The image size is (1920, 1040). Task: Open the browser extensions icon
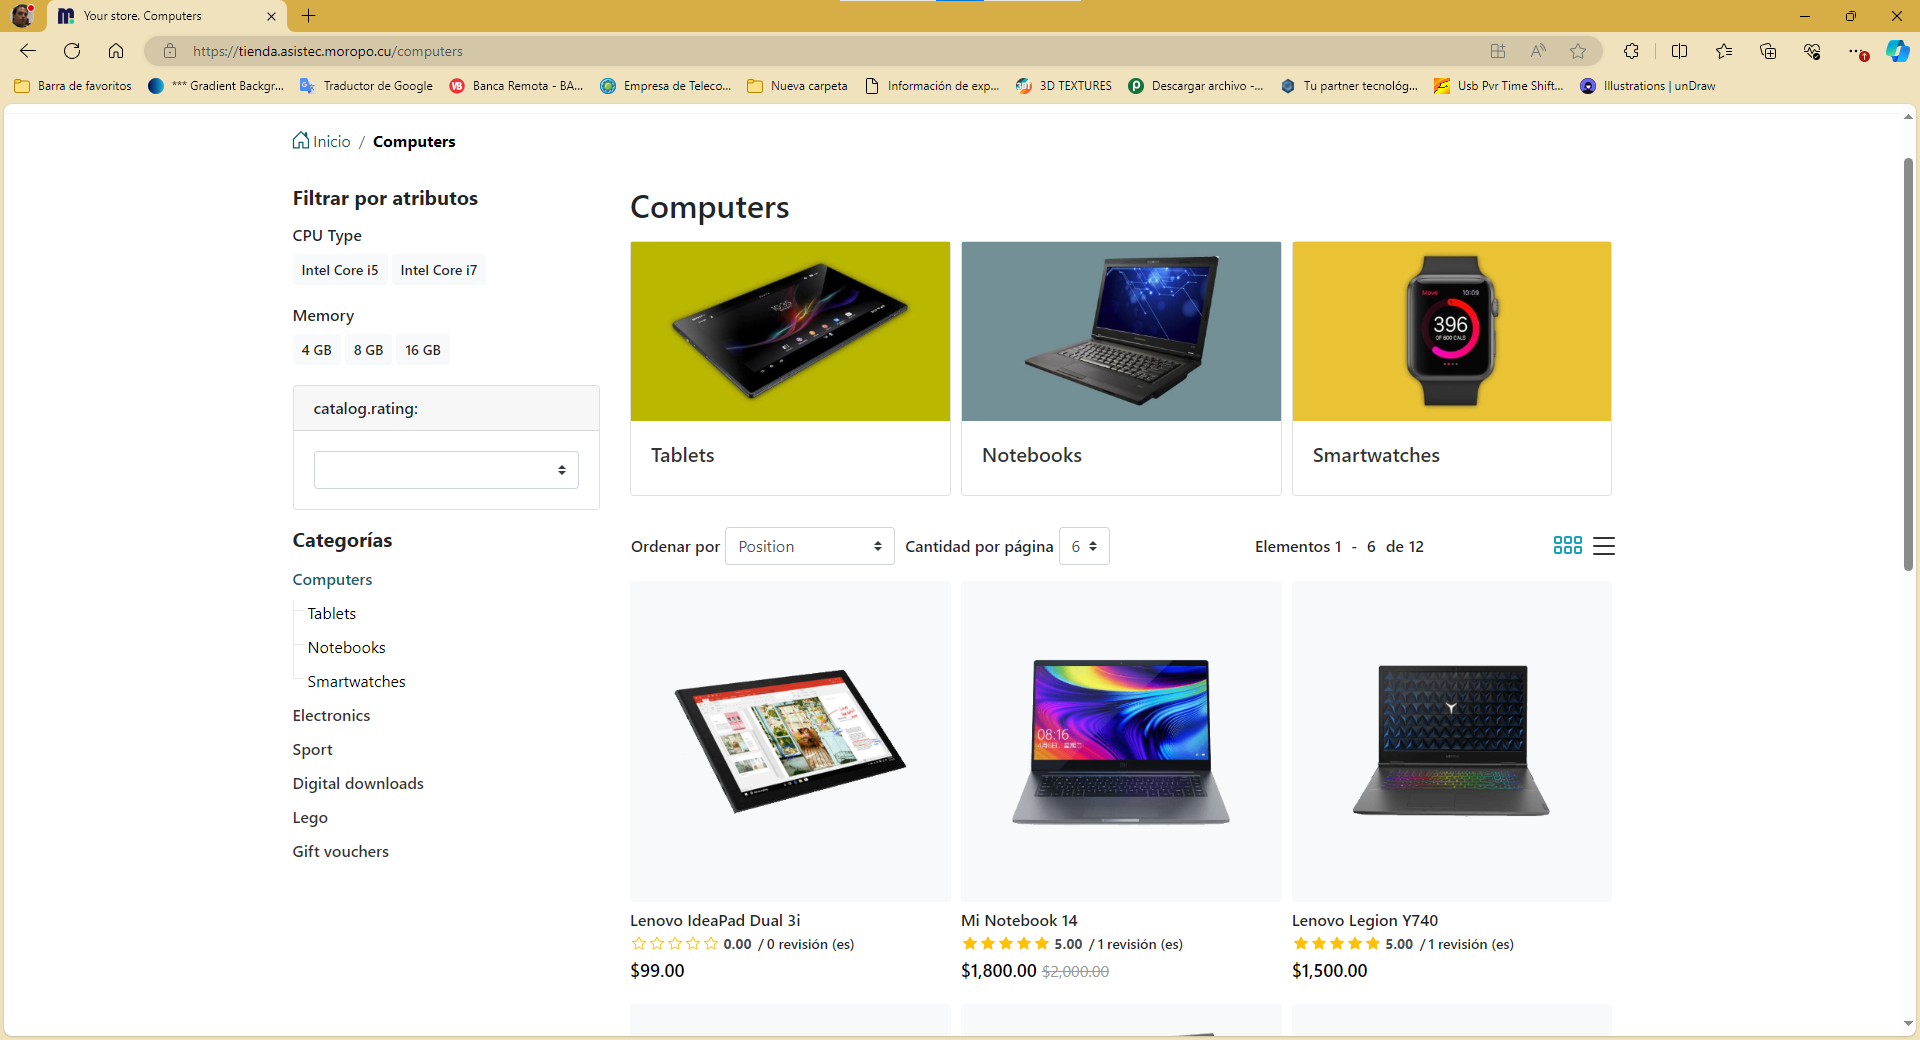[x=1631, y=51]
